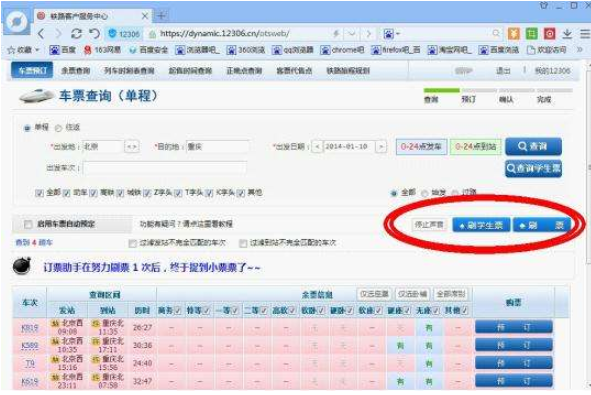Reload the page with the refresh icon
Viewport: 591px width, 395px height.
[x=77, y=34]
